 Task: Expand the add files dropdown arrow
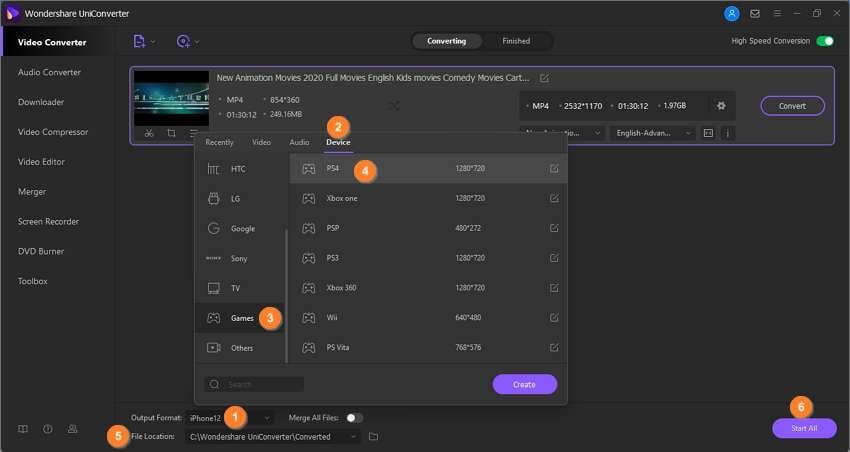coord(153,42)
